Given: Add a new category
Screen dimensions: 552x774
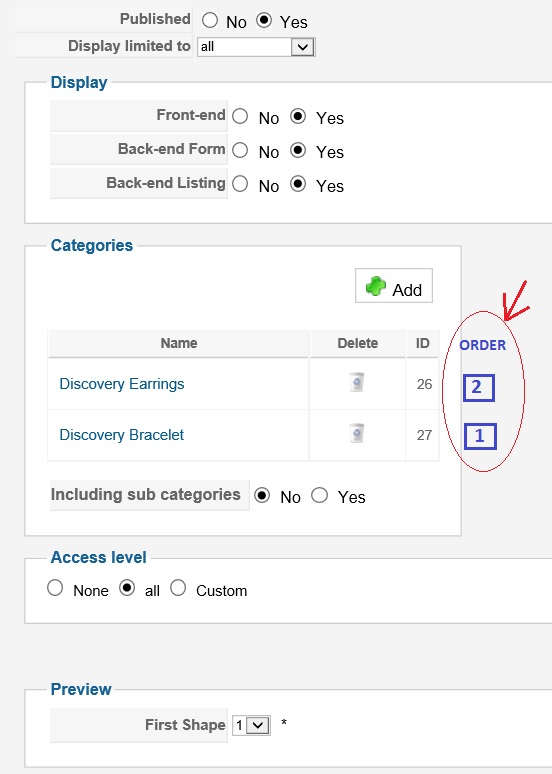Looking at the screenshot, I should tap(394, 286).
